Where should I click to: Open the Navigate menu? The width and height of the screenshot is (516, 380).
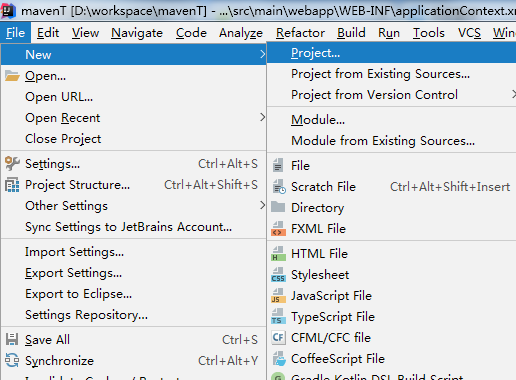(x=137, y=33)
